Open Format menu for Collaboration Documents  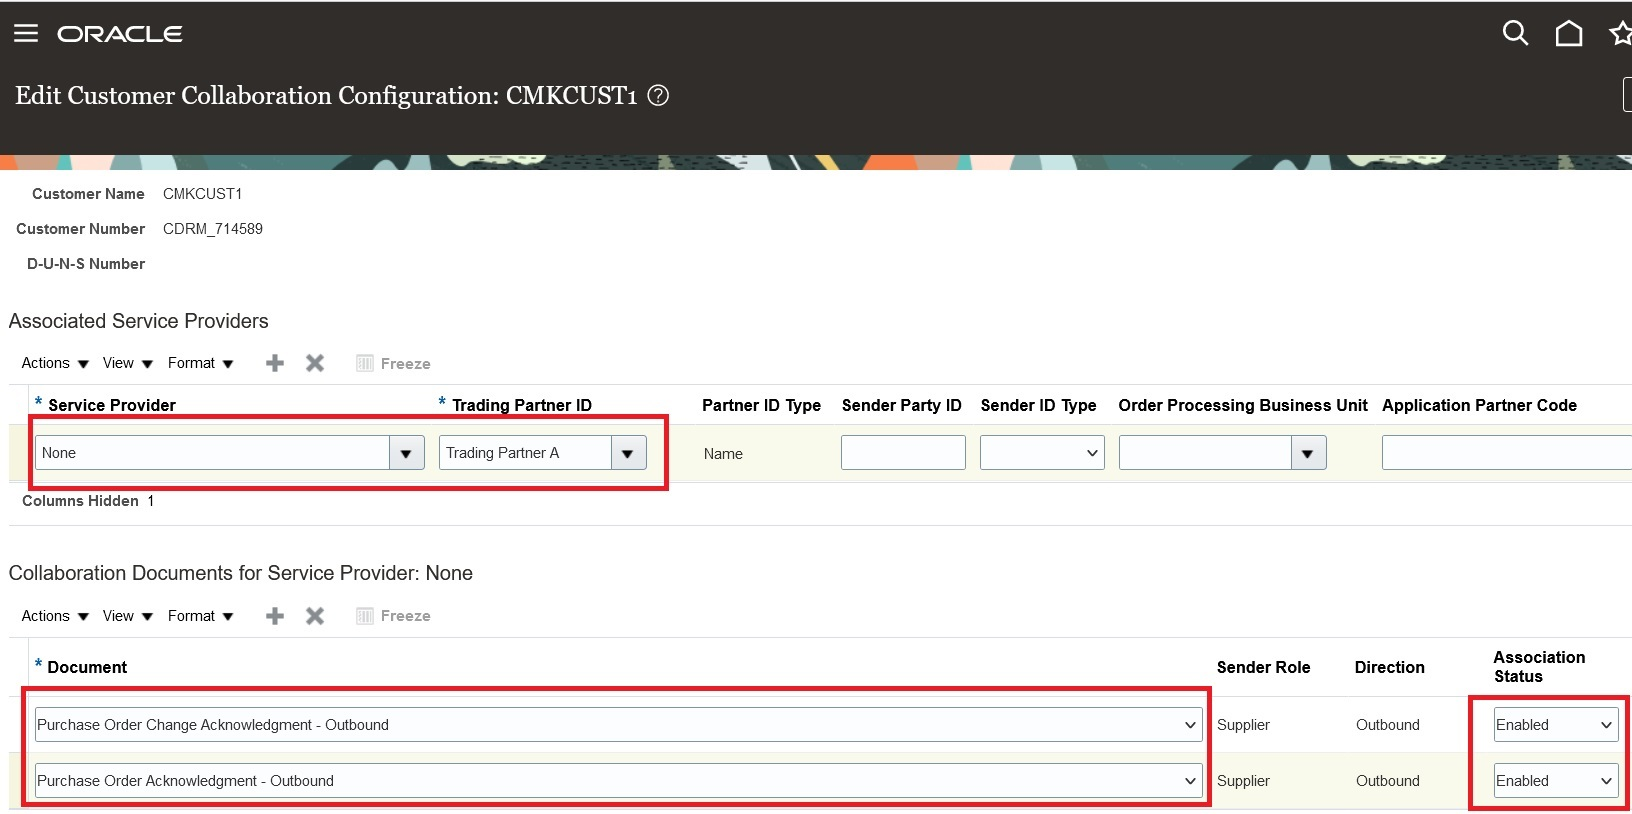[x=201, y=616]
